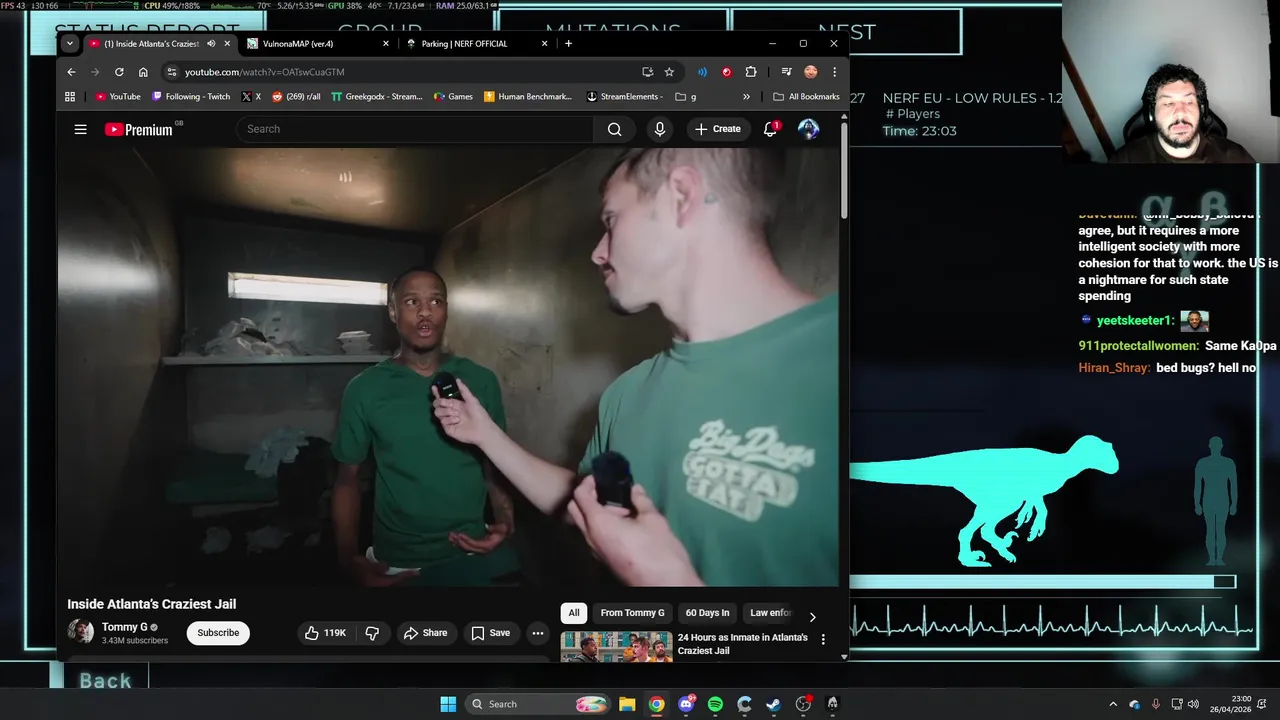Open Chrome media controls icon
This screenshot has height=720, width=1280.
[786, 72]
